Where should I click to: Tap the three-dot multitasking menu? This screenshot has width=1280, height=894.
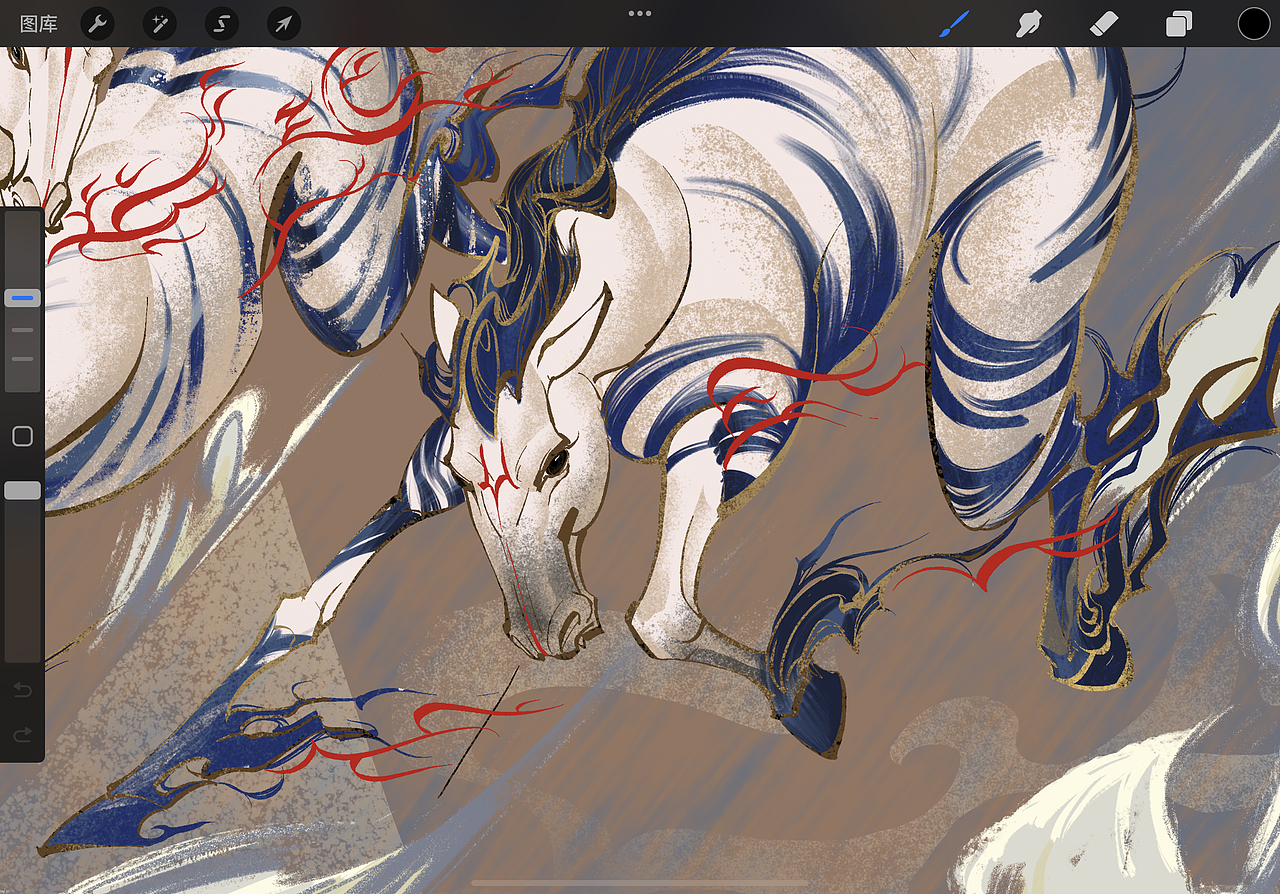[640, 13]
